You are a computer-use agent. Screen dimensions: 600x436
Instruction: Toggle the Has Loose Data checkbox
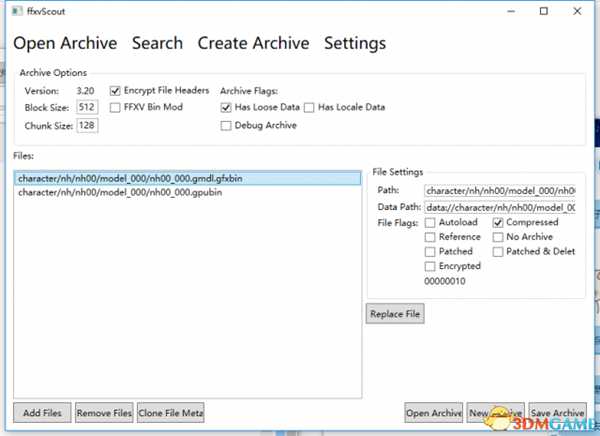(225, 107)
